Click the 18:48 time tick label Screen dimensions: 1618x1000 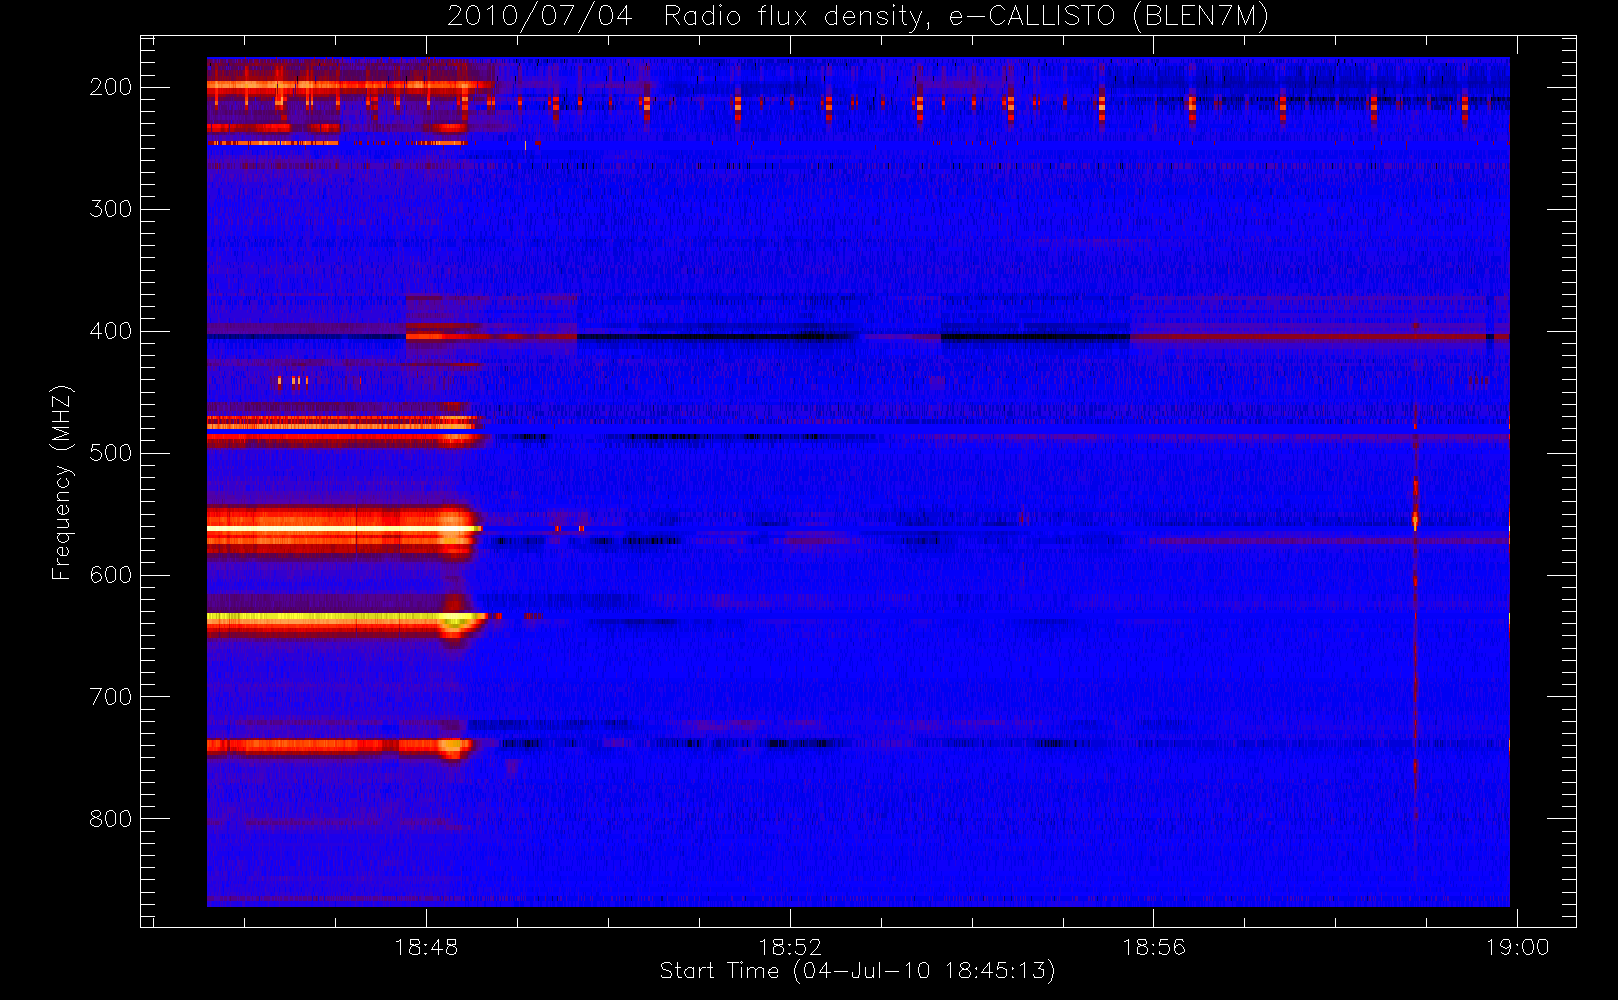(x=426, y=946)
